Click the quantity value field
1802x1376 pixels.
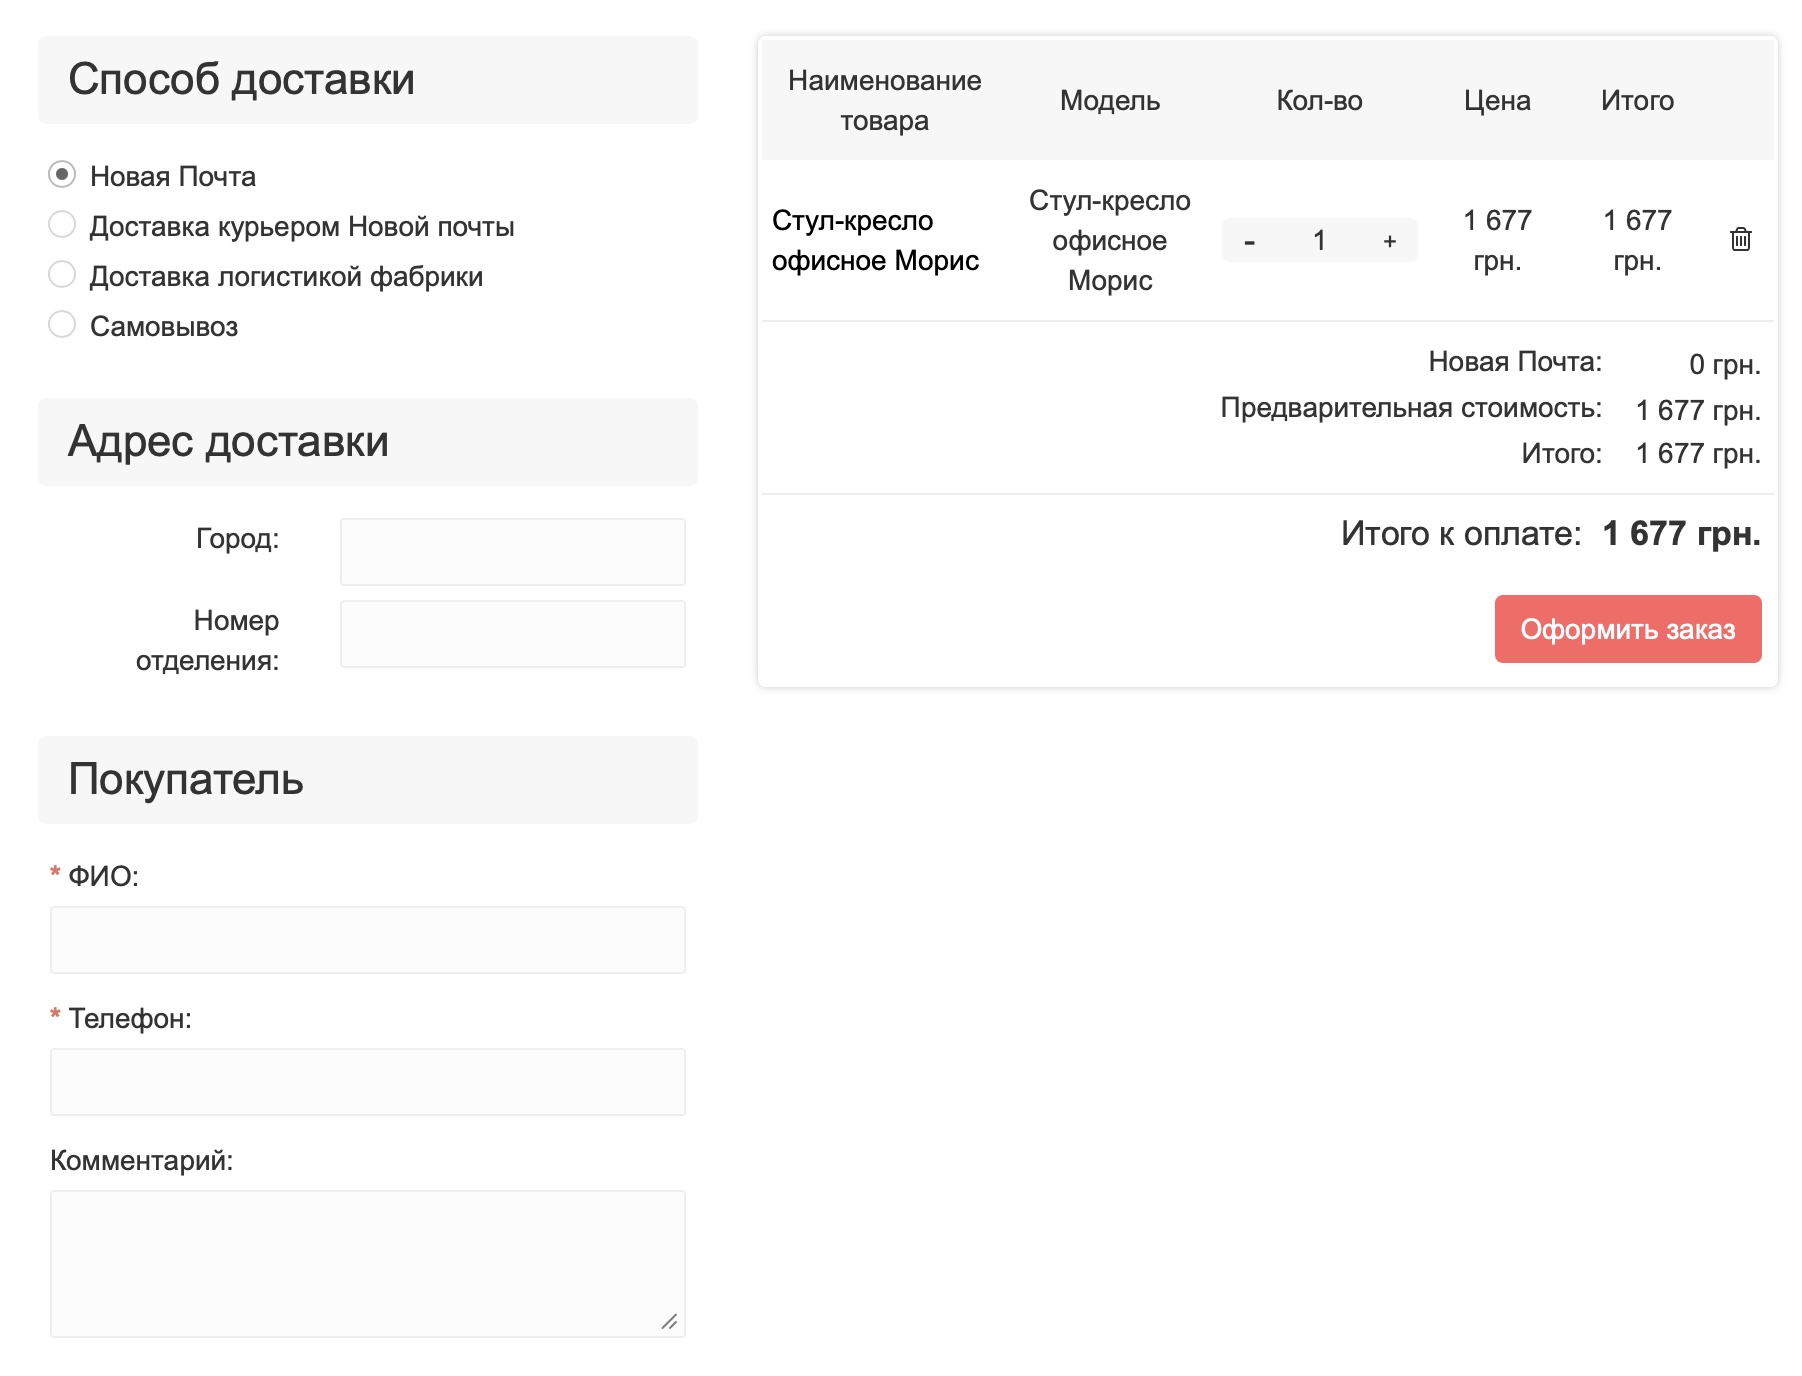(x=1319, y=241)
